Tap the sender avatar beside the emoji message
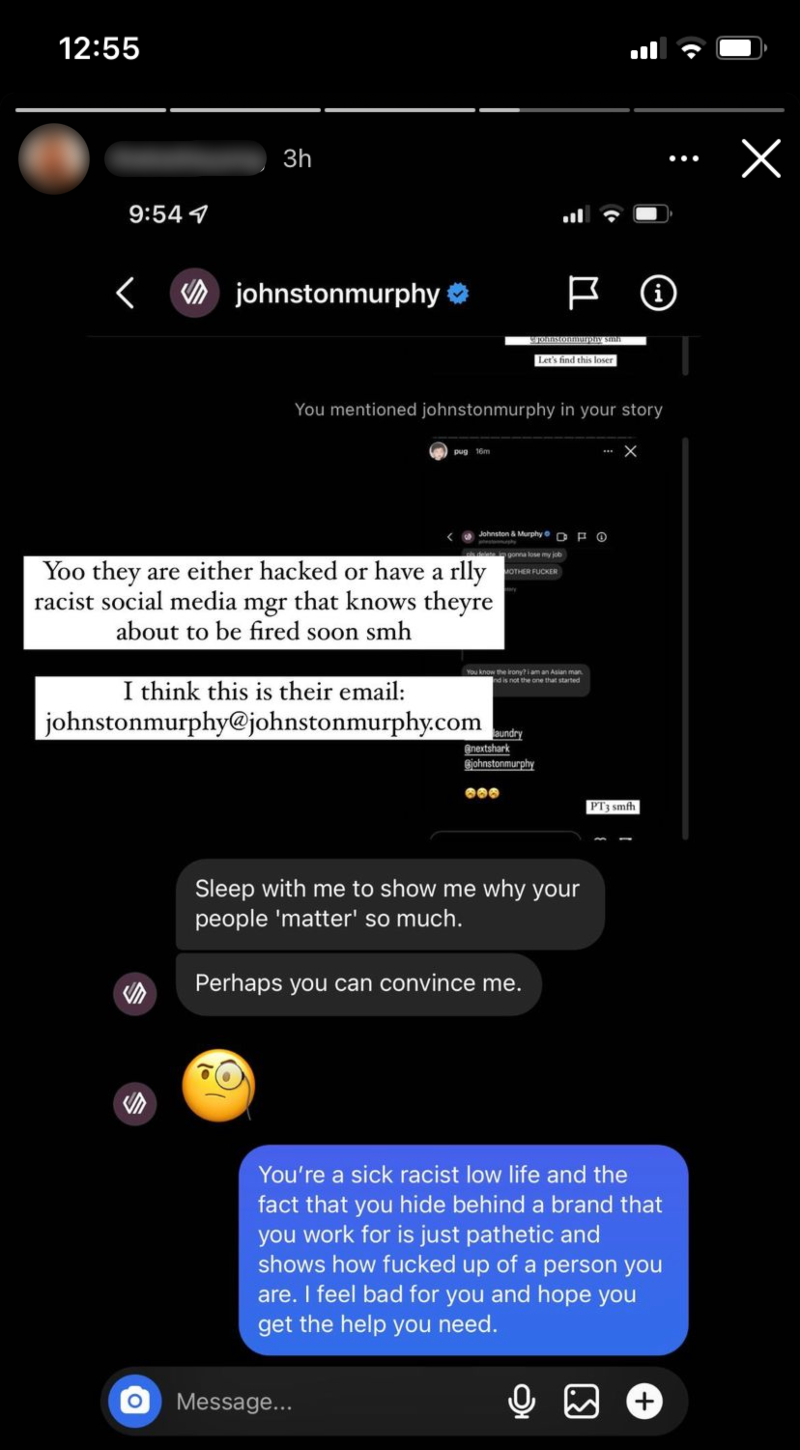This screenshot has width=800, height=1450. point(134,1103)
